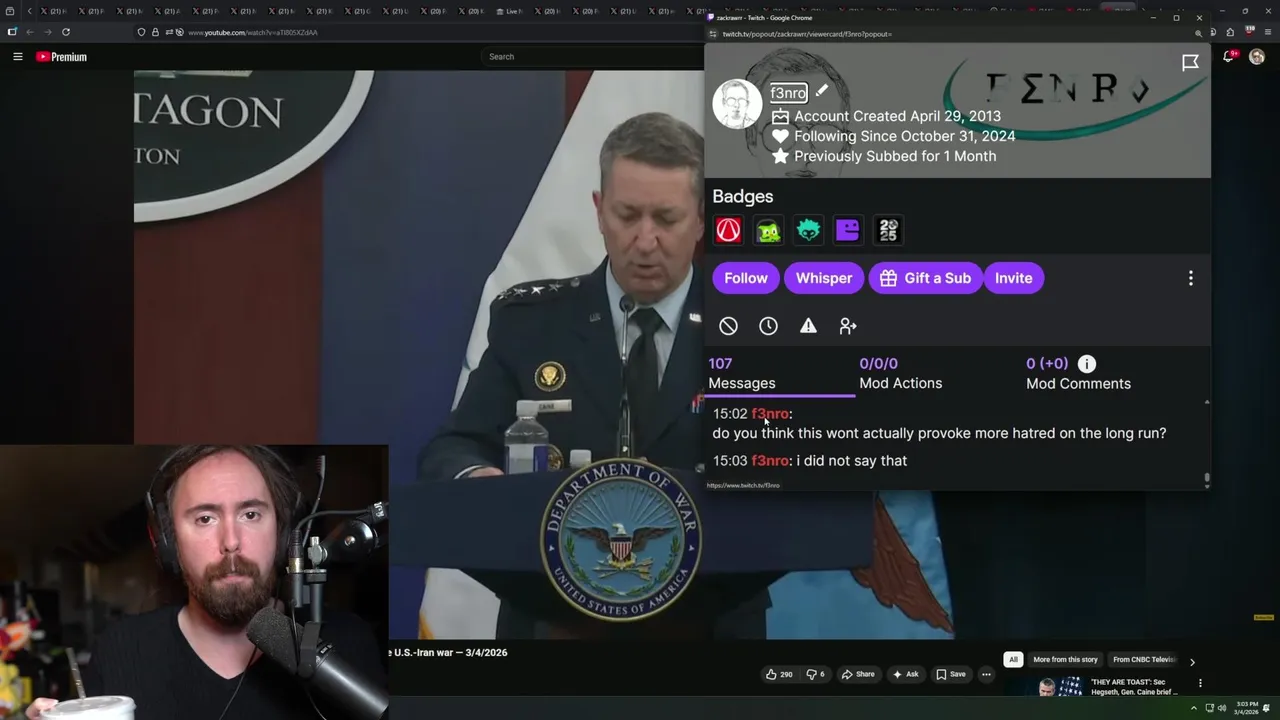1280x720 pixels.
Task: Dislike the video with thumbs down
Action: tap(816, 674)
